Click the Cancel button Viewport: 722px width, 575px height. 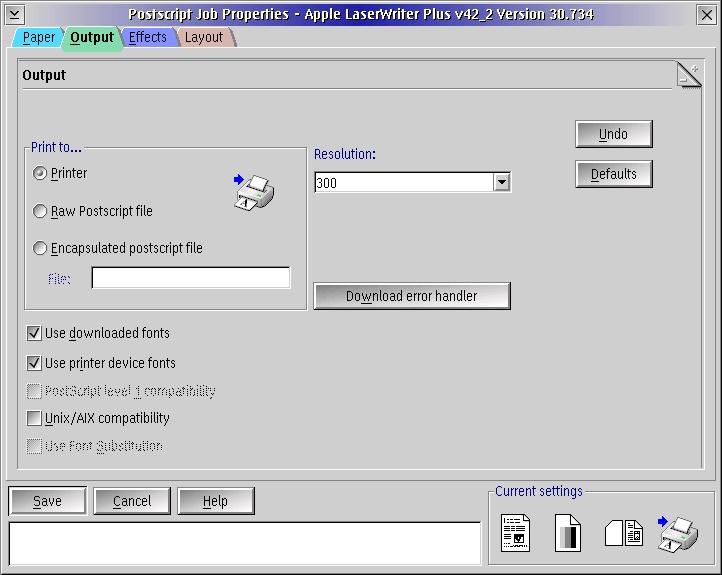pyautogui.click(x=132, y=500)
